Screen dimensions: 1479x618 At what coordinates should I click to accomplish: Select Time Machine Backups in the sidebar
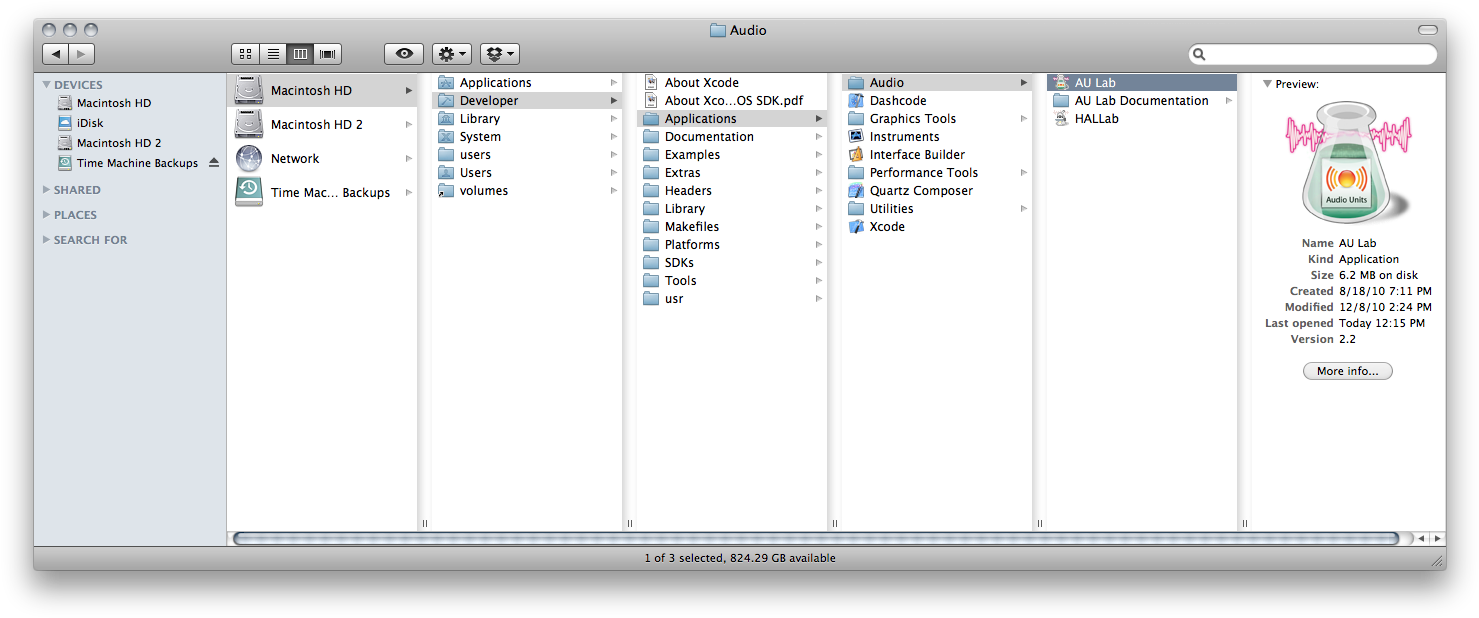[x=131, y=163]
